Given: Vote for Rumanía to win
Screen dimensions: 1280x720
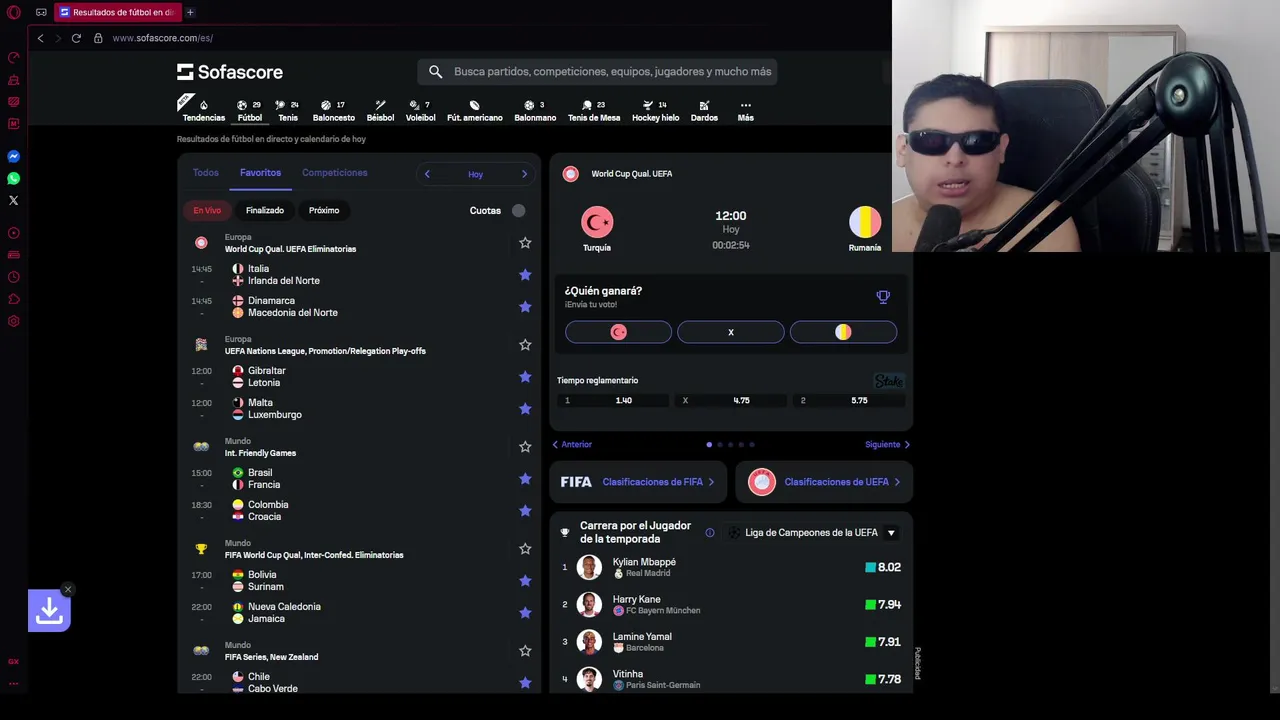Looking at the screenshot, I should (843, 332).
